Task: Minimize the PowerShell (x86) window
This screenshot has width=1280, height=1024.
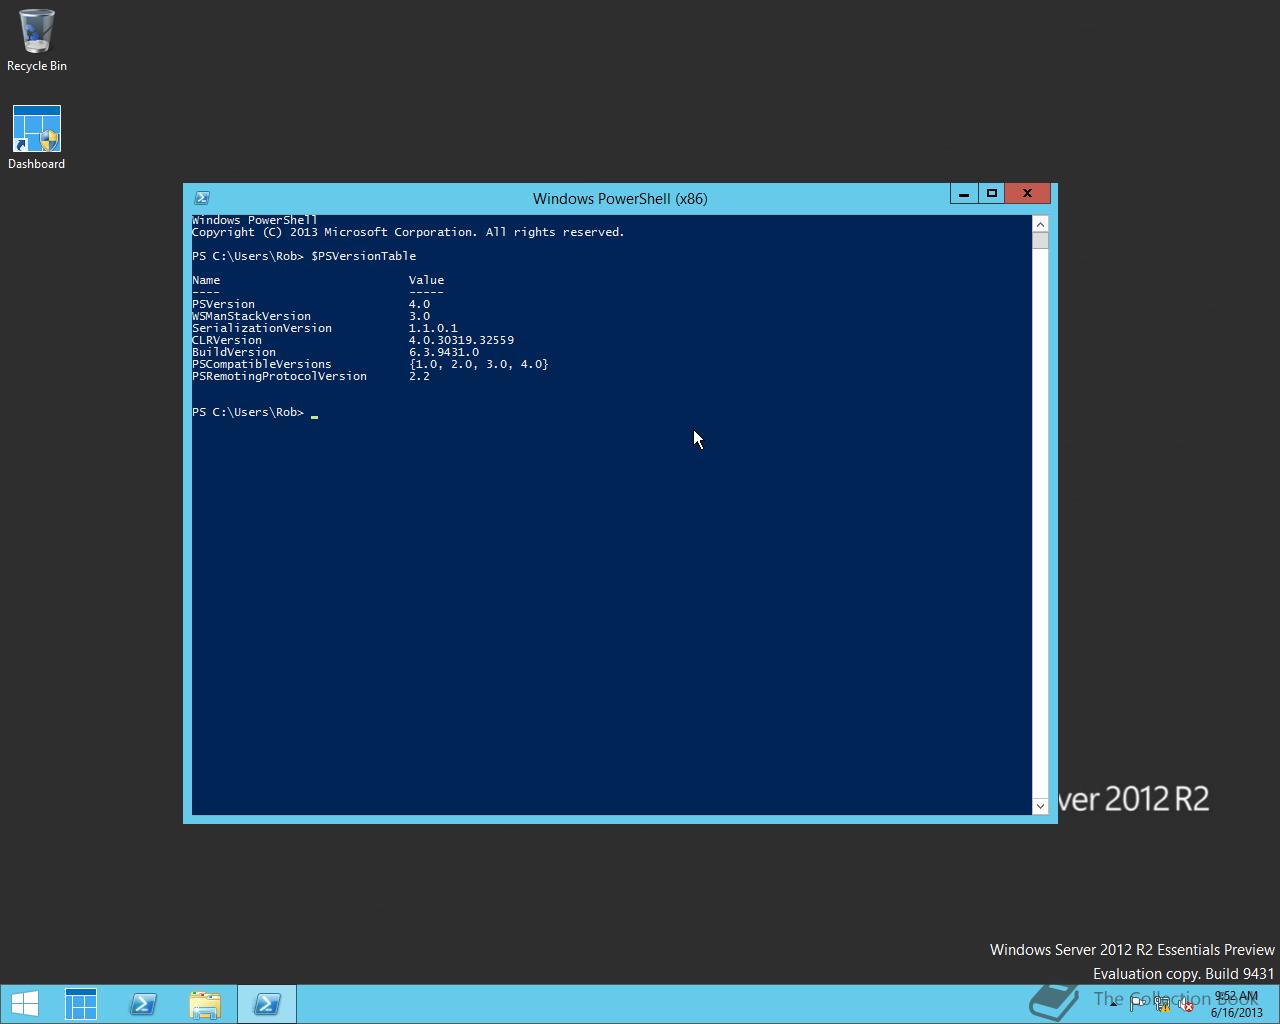Action: click(964, 194)
